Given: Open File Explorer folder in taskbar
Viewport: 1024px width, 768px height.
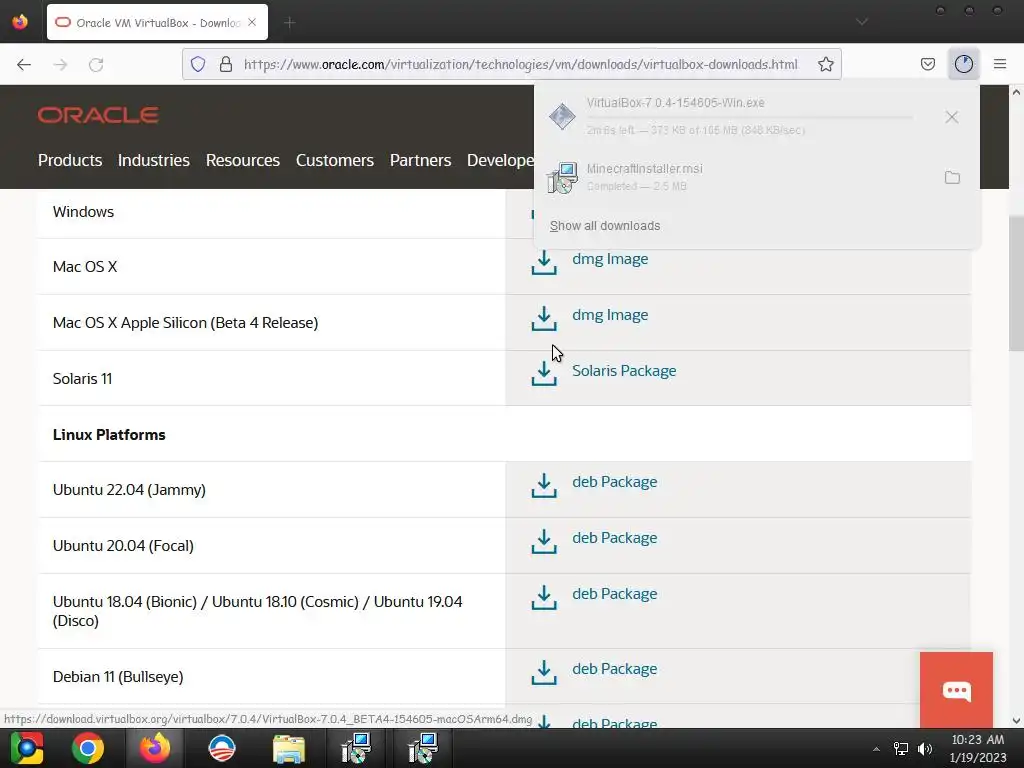Looking at the screenshot, I should (288, 748).
